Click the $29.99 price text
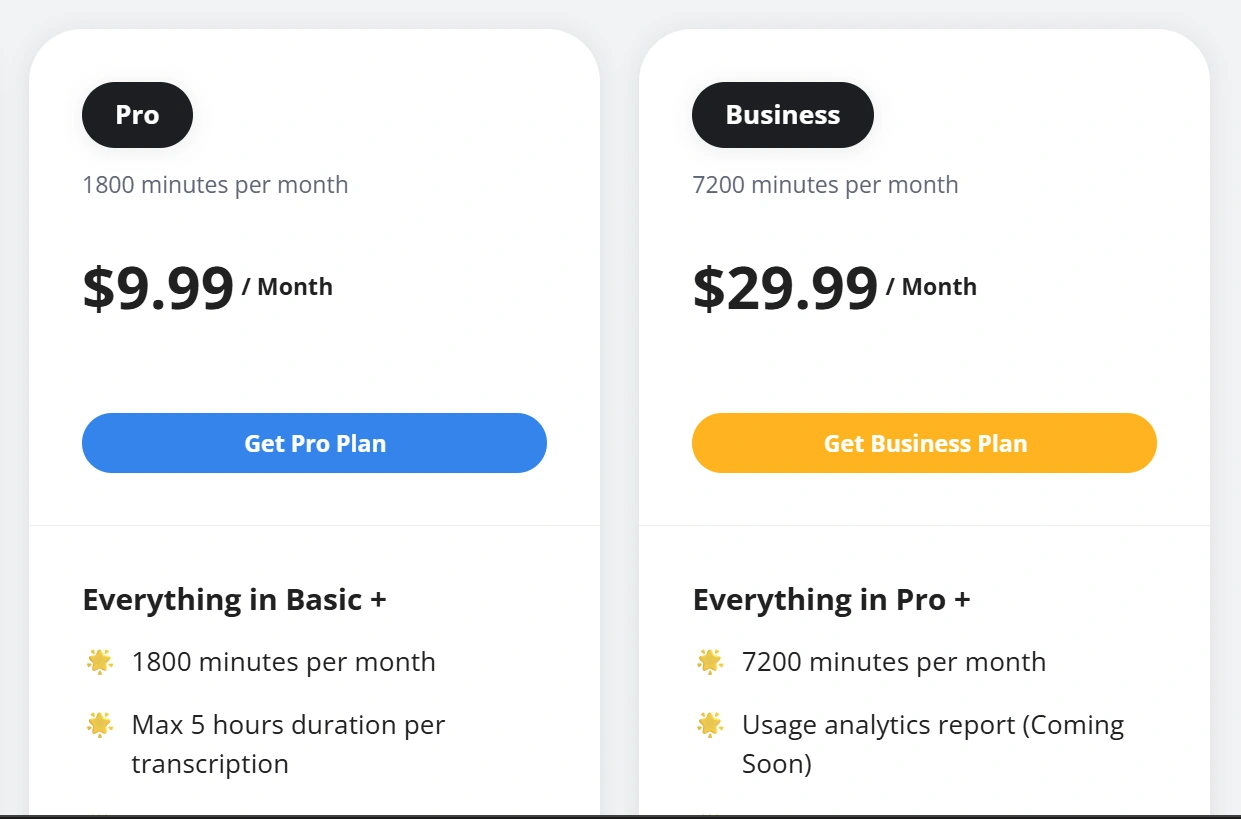 pyautogui.click(x=785, y=288)
